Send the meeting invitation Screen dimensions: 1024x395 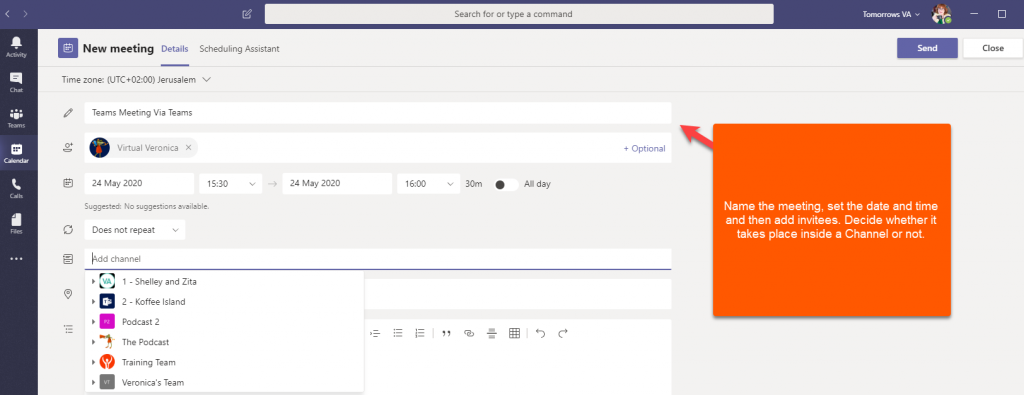pos(927,48)
